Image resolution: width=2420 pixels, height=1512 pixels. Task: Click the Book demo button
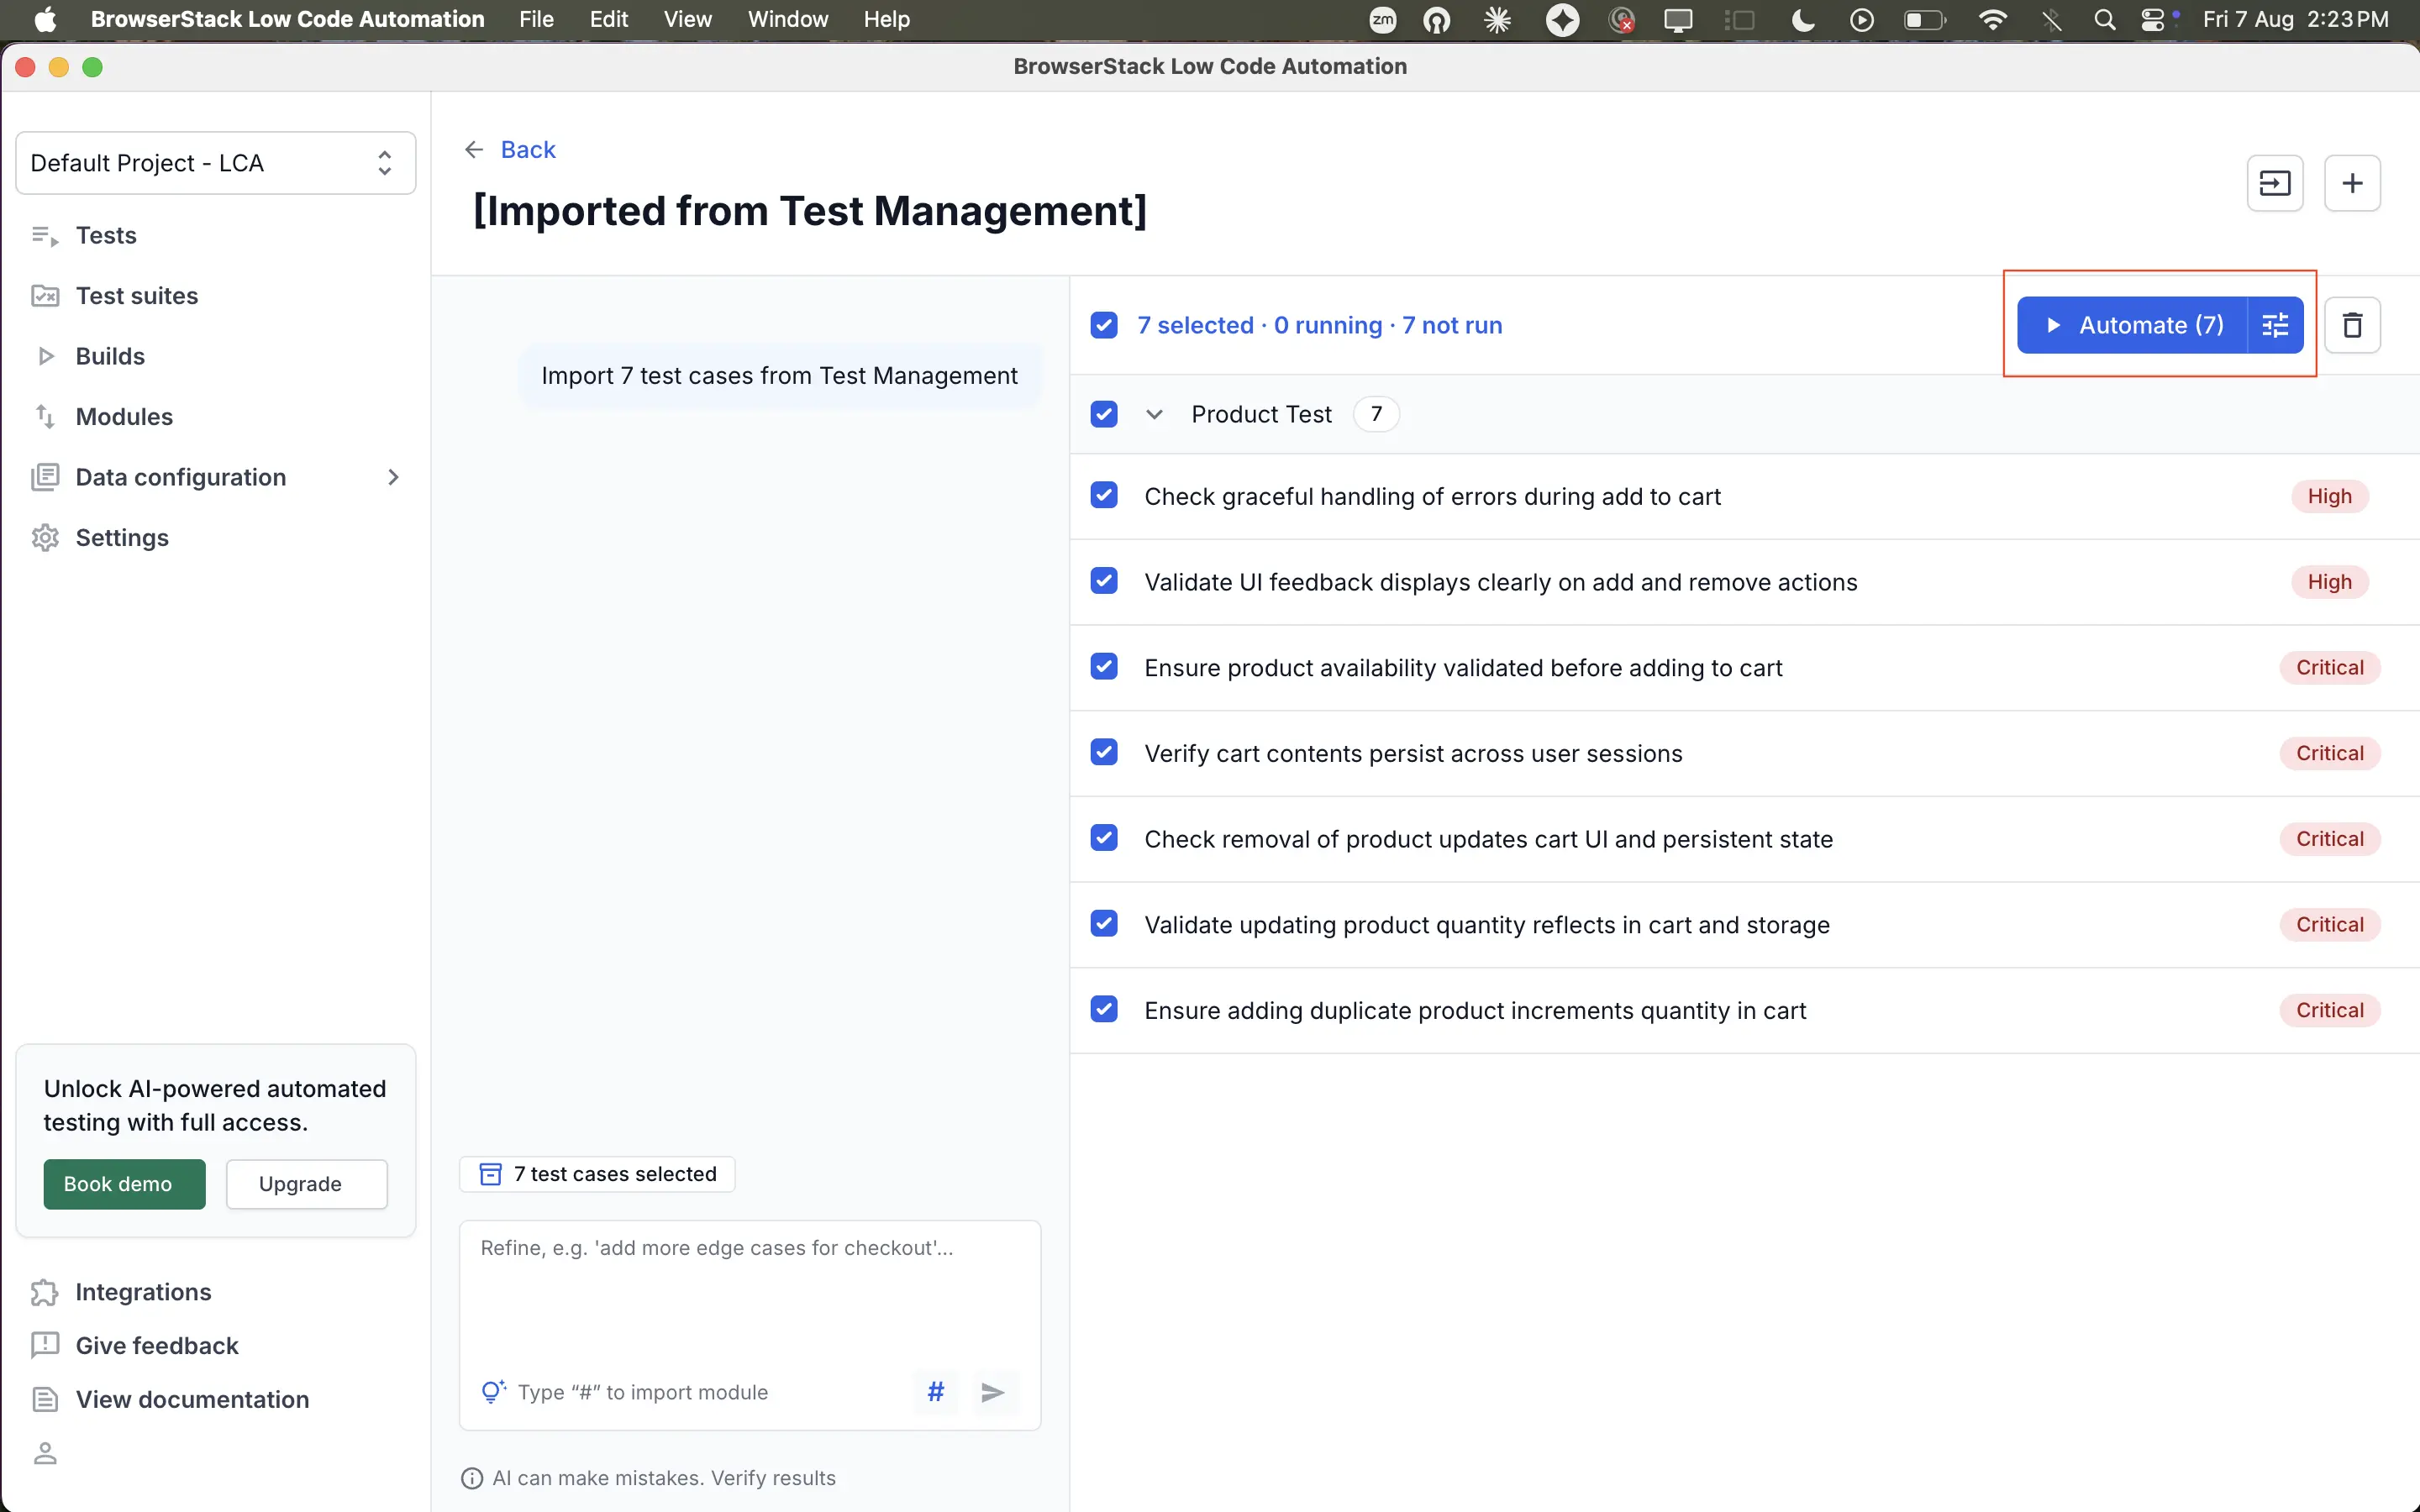[124, 1184]
